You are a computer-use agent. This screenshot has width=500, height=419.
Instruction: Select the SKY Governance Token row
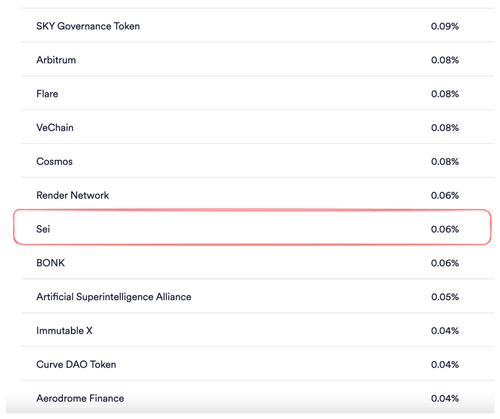coord(257,26)
